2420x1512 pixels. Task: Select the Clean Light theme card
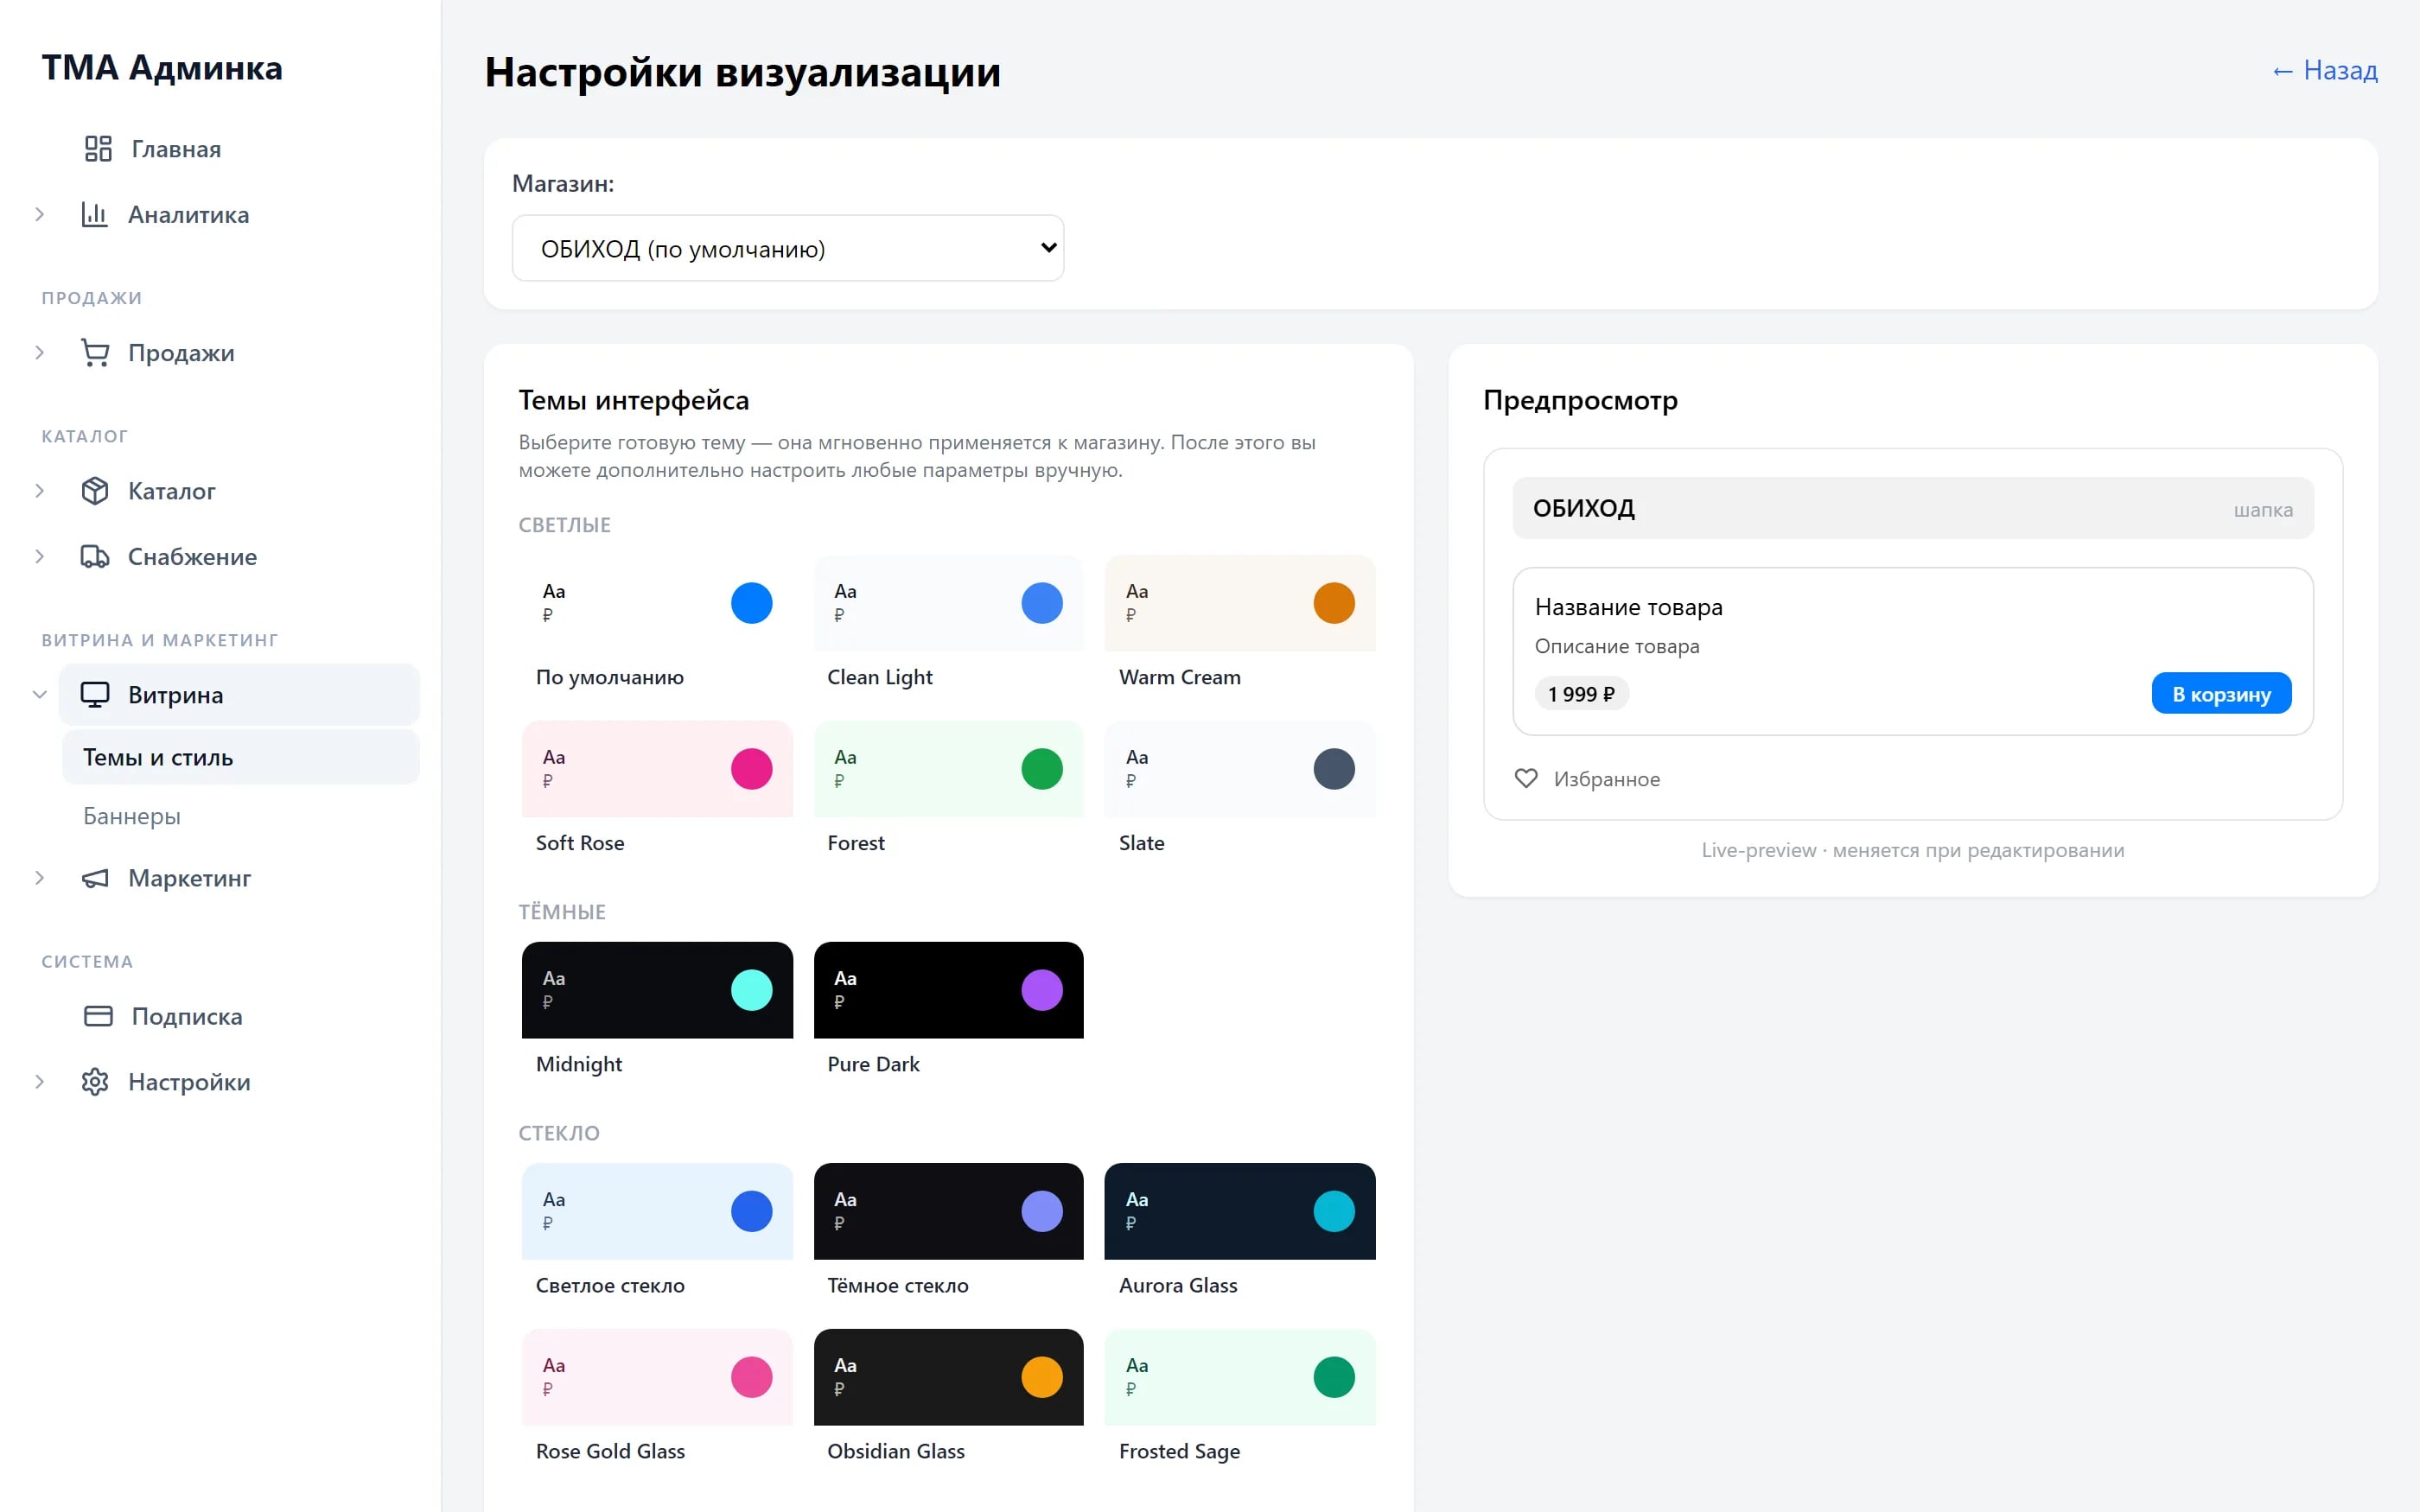(948, 626)
